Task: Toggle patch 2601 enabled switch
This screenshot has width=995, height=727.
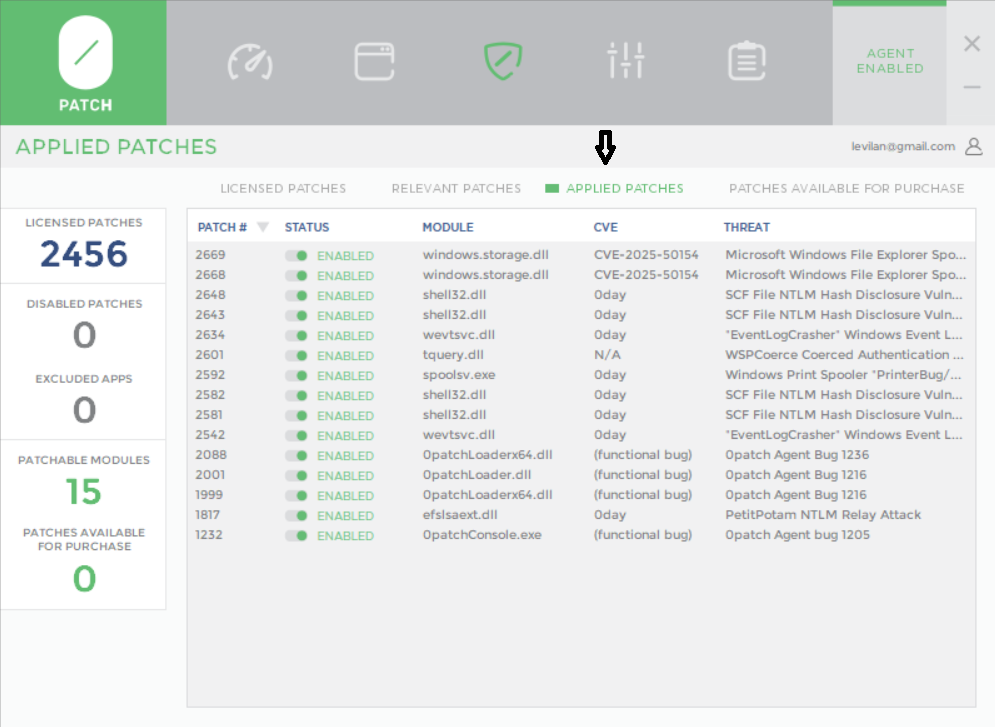Action: (296, 356)
